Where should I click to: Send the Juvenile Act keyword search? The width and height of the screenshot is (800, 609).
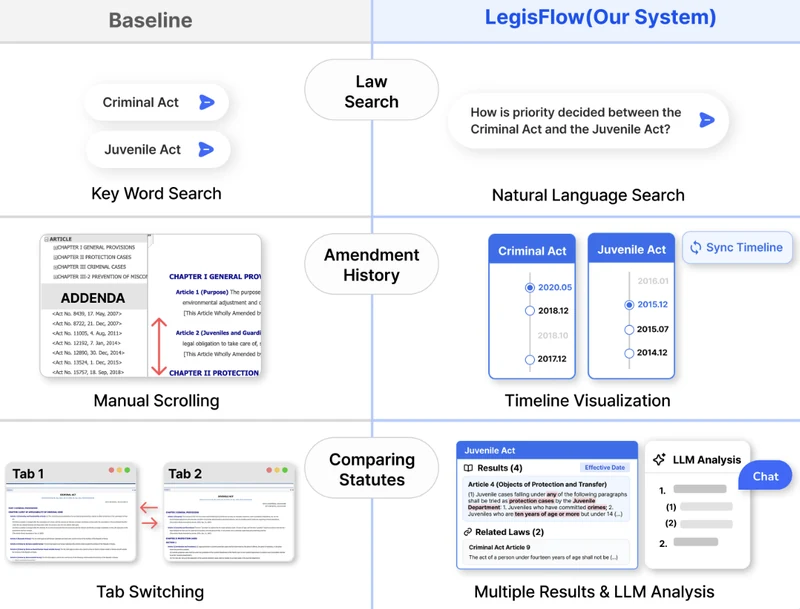tap(206, 149)
